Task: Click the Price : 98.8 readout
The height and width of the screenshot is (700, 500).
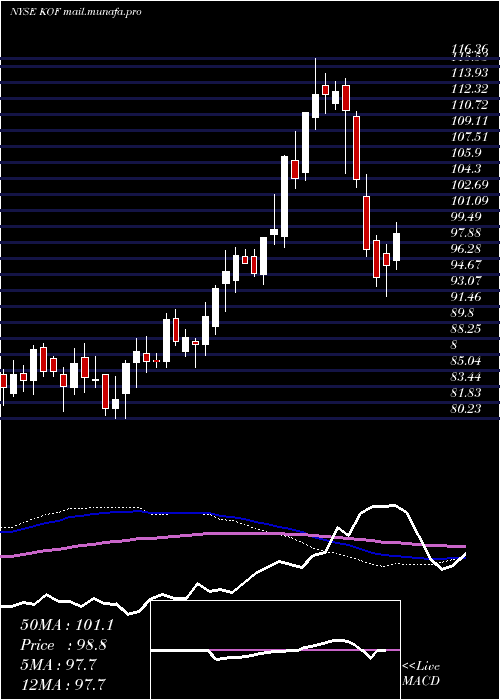Action: coord(63,645)
